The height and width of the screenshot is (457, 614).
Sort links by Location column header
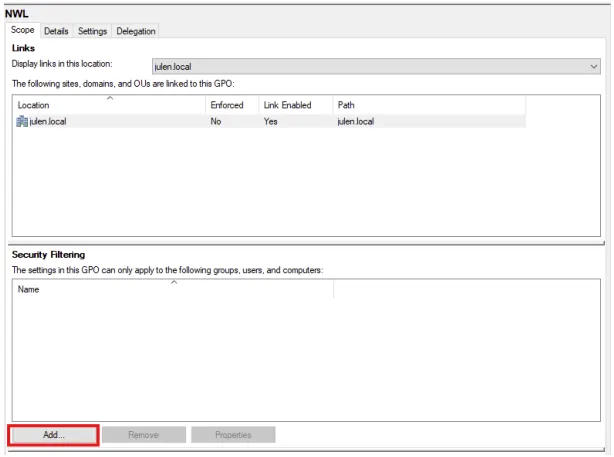pos(110,105)
